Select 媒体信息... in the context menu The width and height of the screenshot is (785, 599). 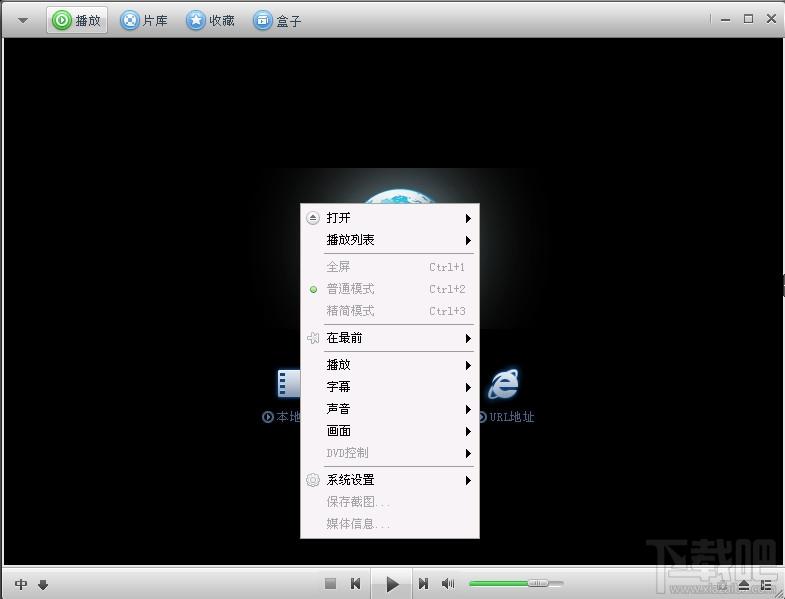click(x=389, y=524)
